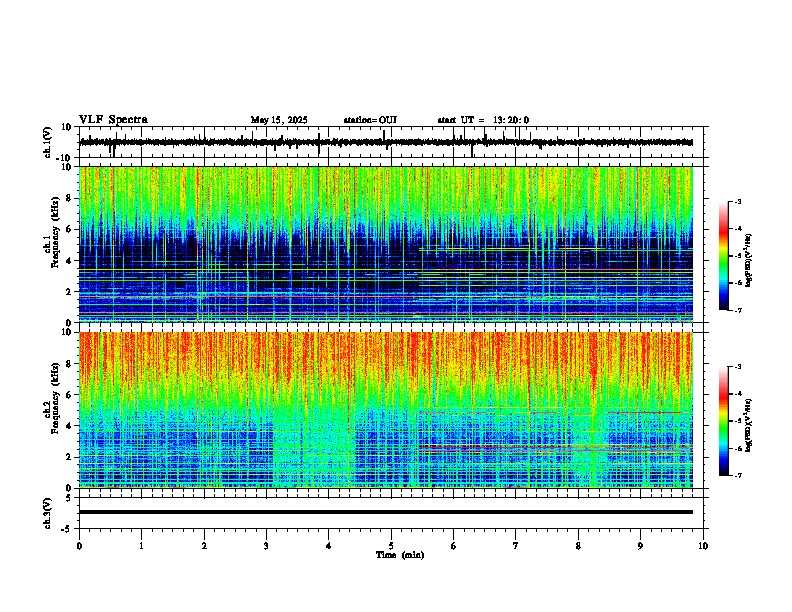Click the log(PSD) label beside ch.2 colorbar
Image resolution: width=792 pixels, height=612 pixels.
point(749,425)
